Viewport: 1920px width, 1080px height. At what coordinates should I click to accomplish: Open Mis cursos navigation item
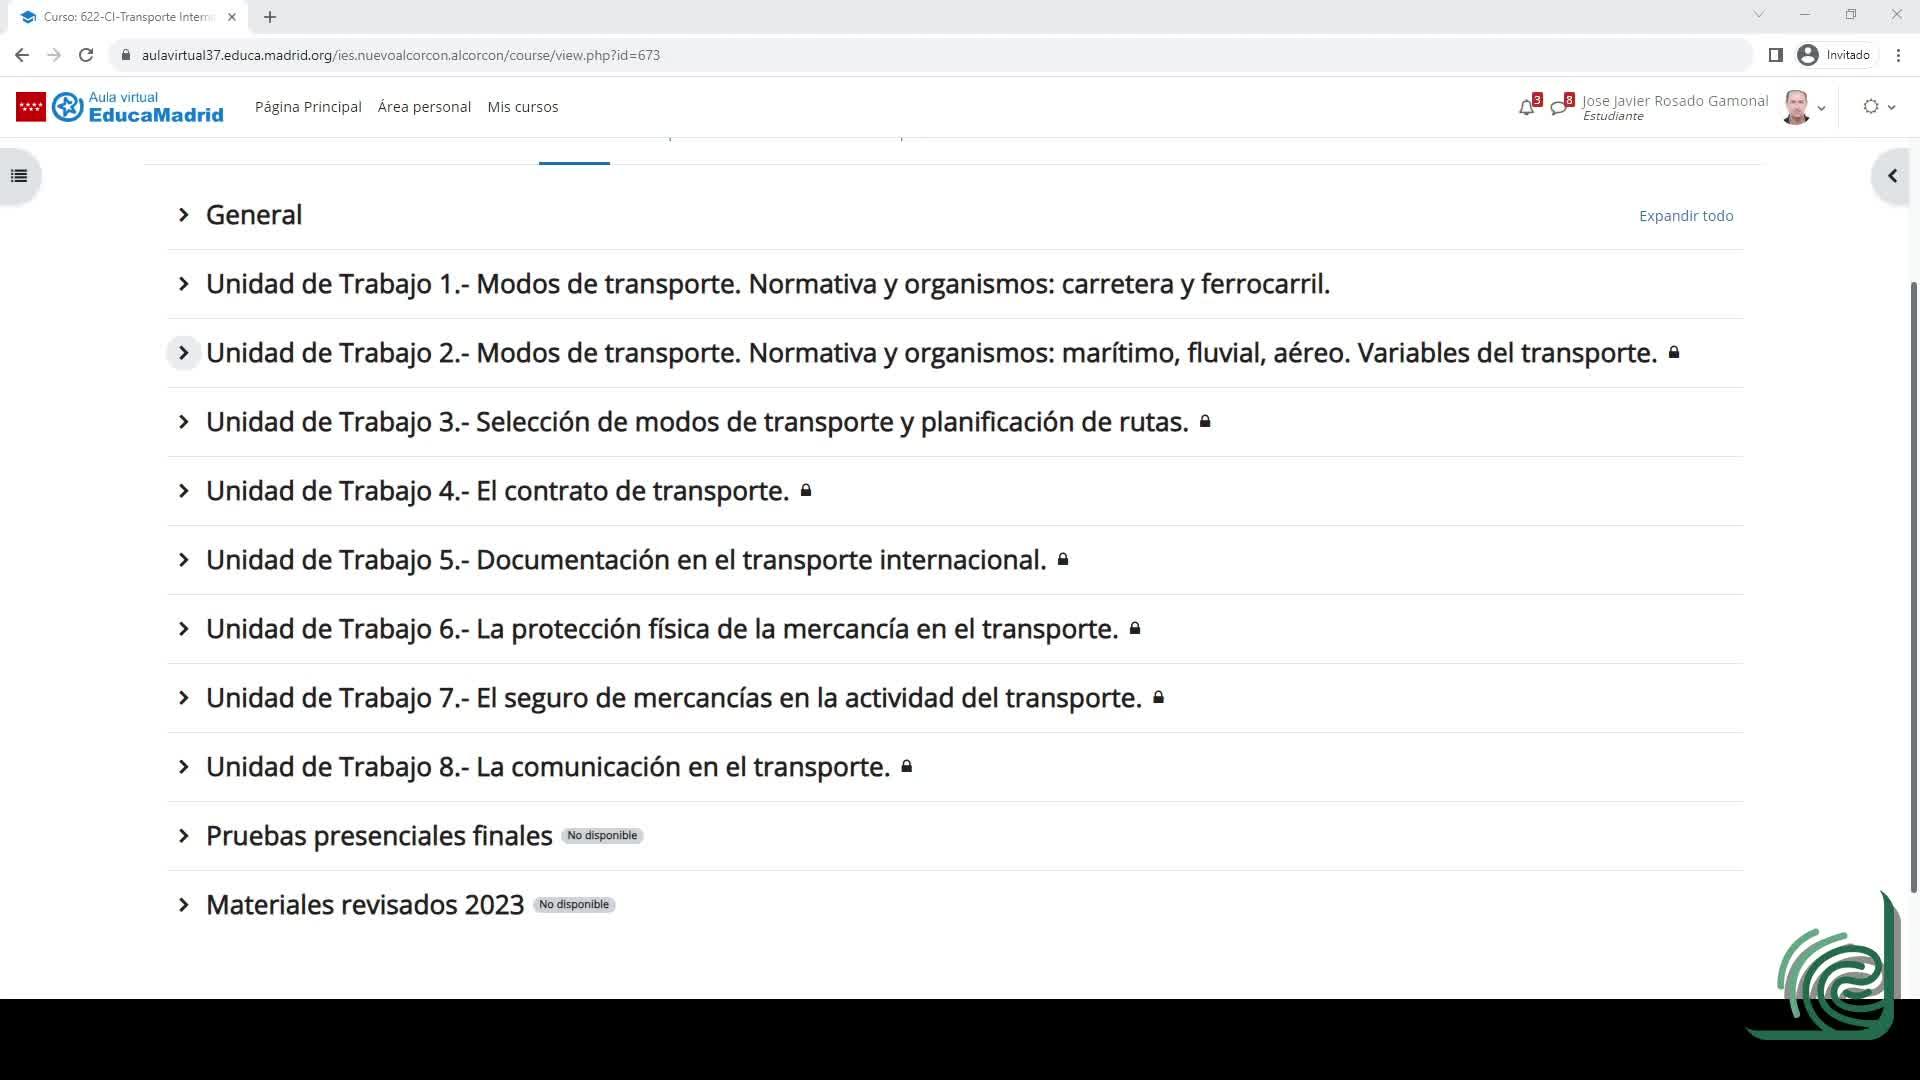click(522, 107)
